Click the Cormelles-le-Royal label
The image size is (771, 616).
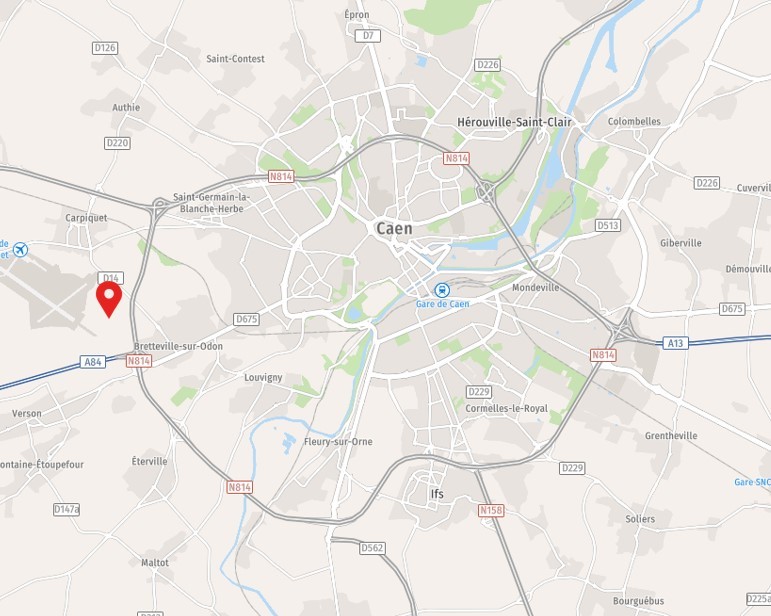(x=506, y=409)
